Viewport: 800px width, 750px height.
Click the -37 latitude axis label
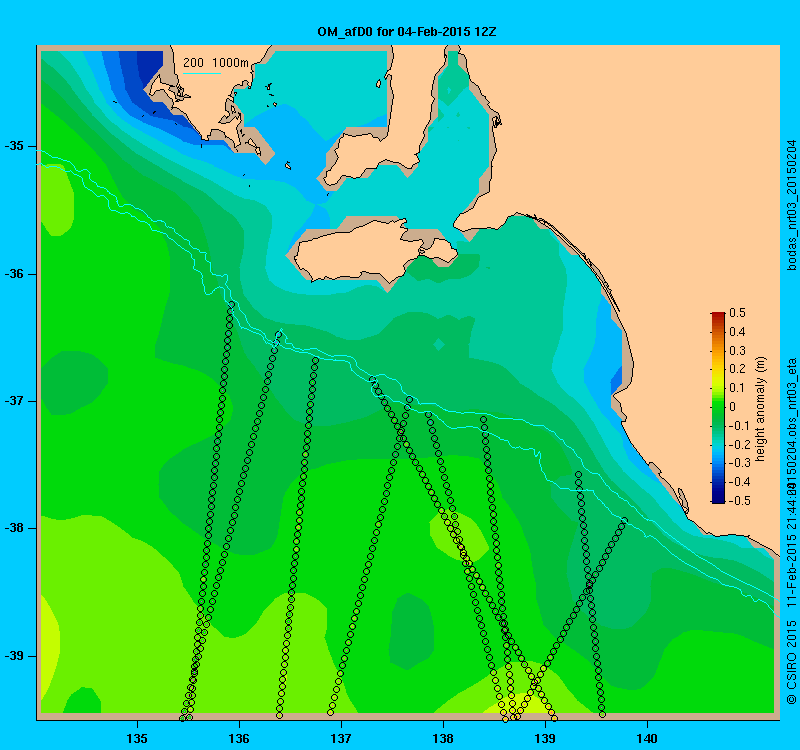pyautogui.click(x=14, y=401)
